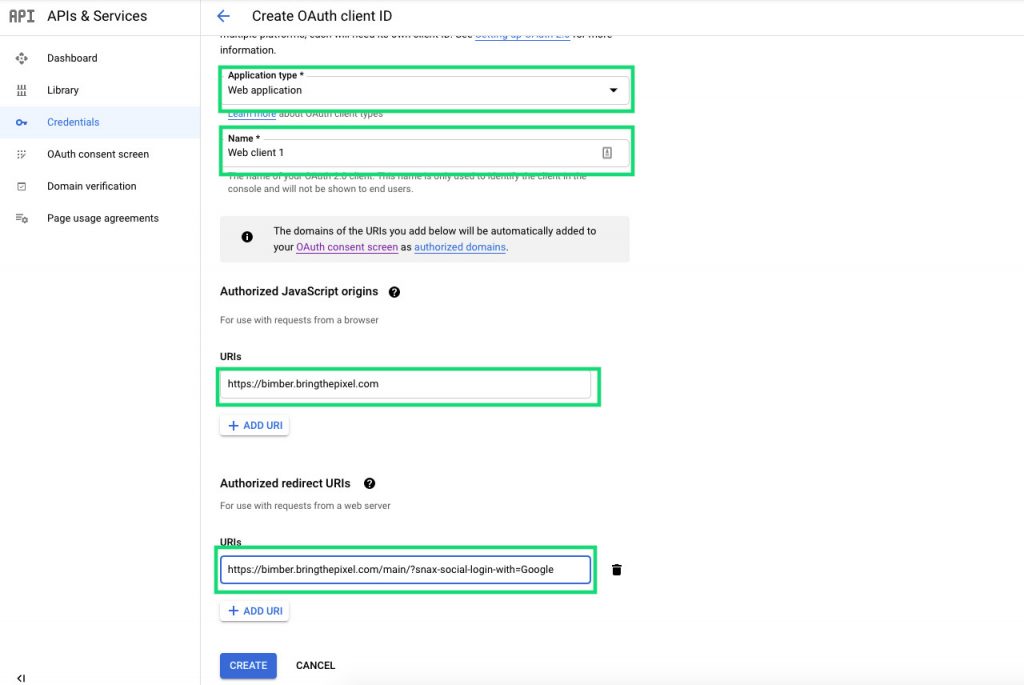The width and height of the screenshot is (1024, 685).
Task: Open Library in the sidebar
Action: click(x=63, y=90)
